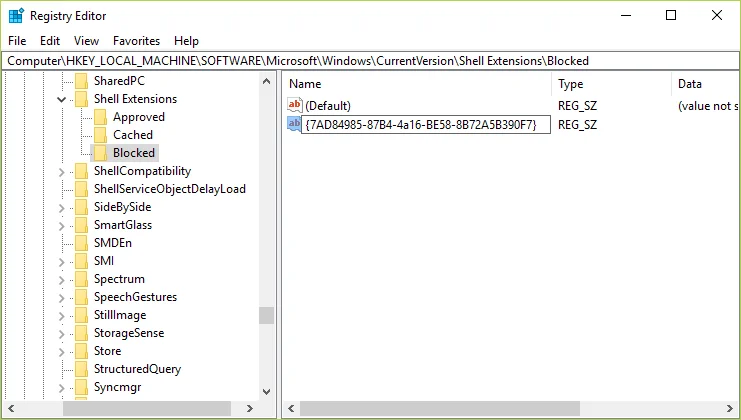
Task: Click the value name rename edit box
Action: 426,125
